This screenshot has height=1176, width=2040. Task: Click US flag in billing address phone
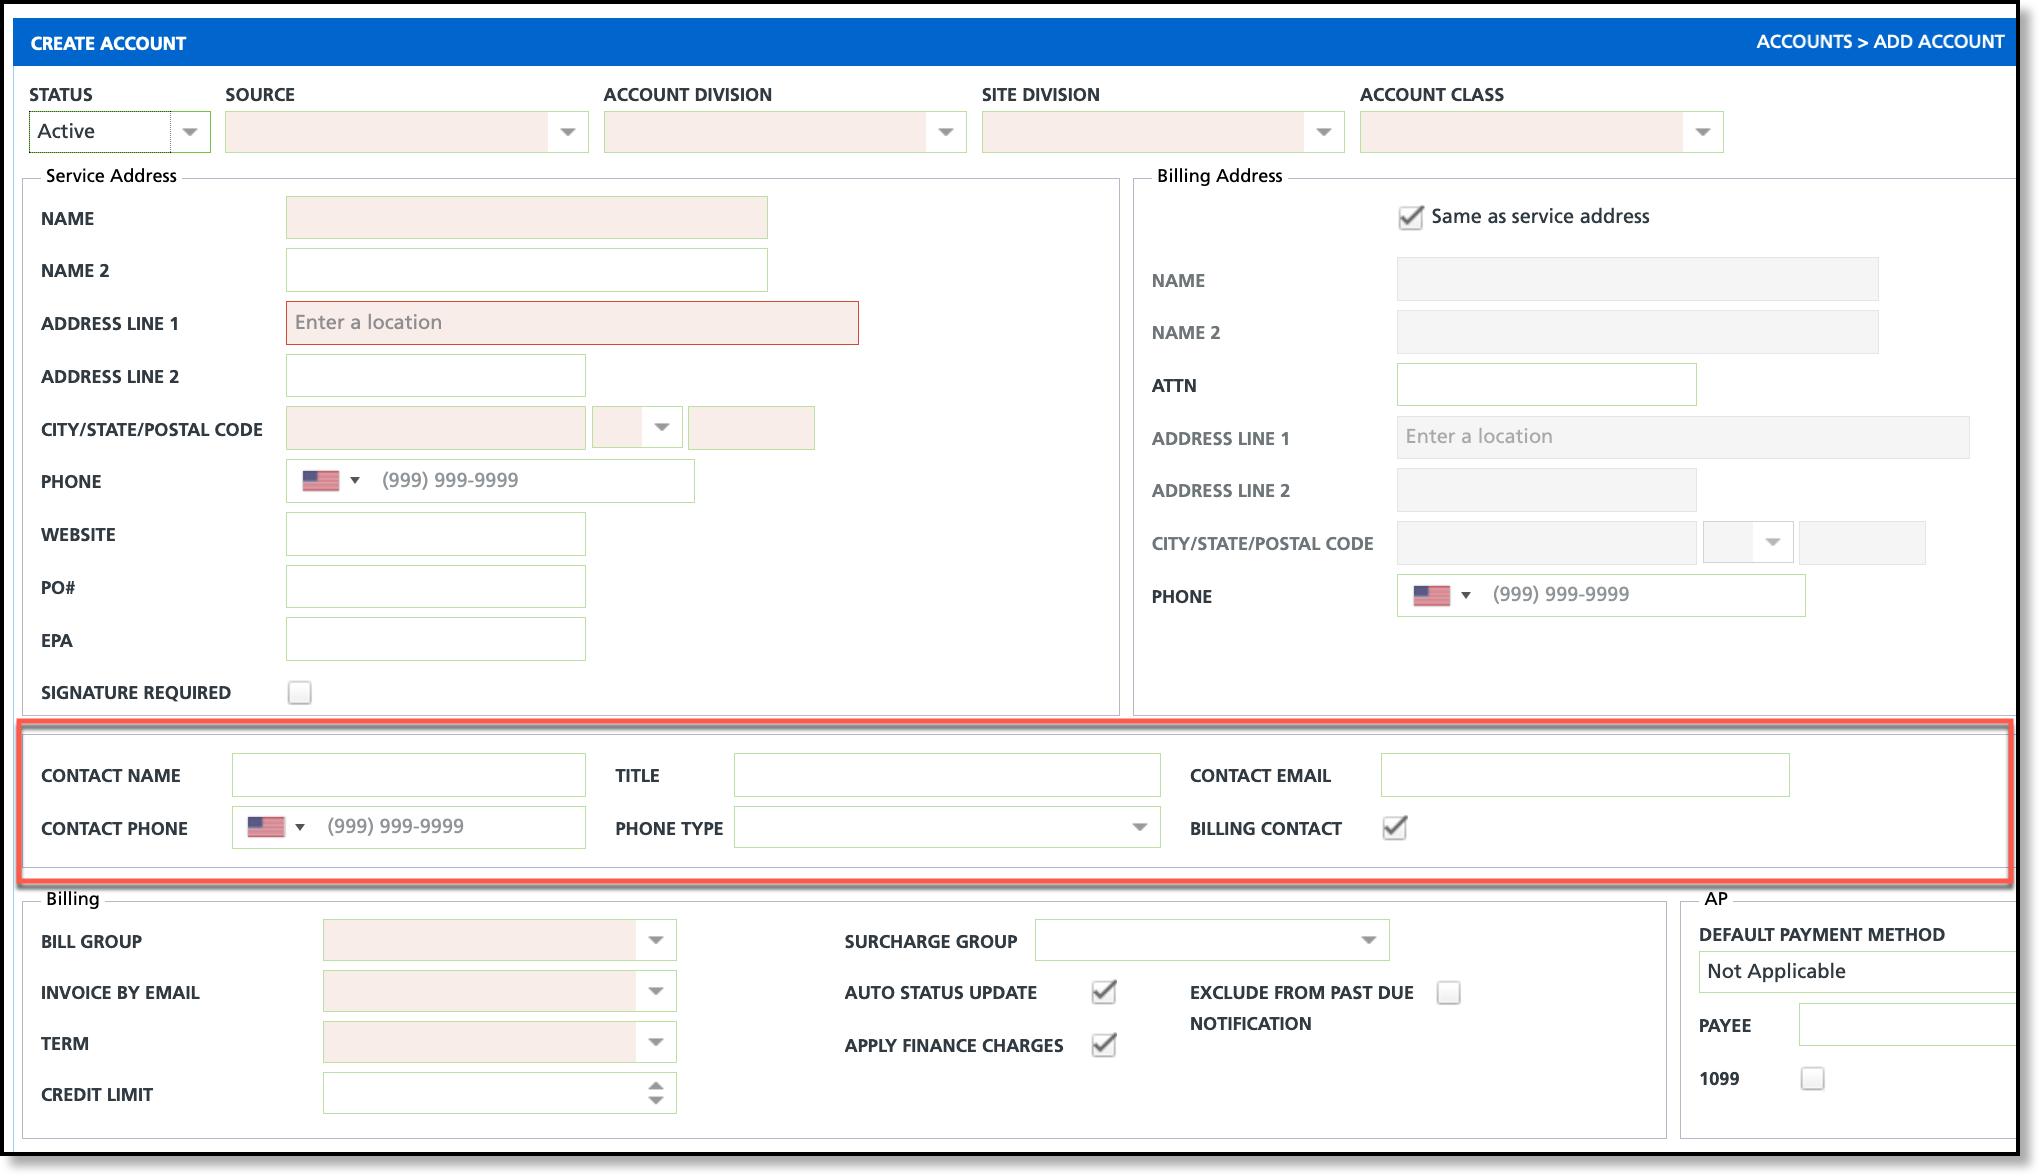point(1431,596)
